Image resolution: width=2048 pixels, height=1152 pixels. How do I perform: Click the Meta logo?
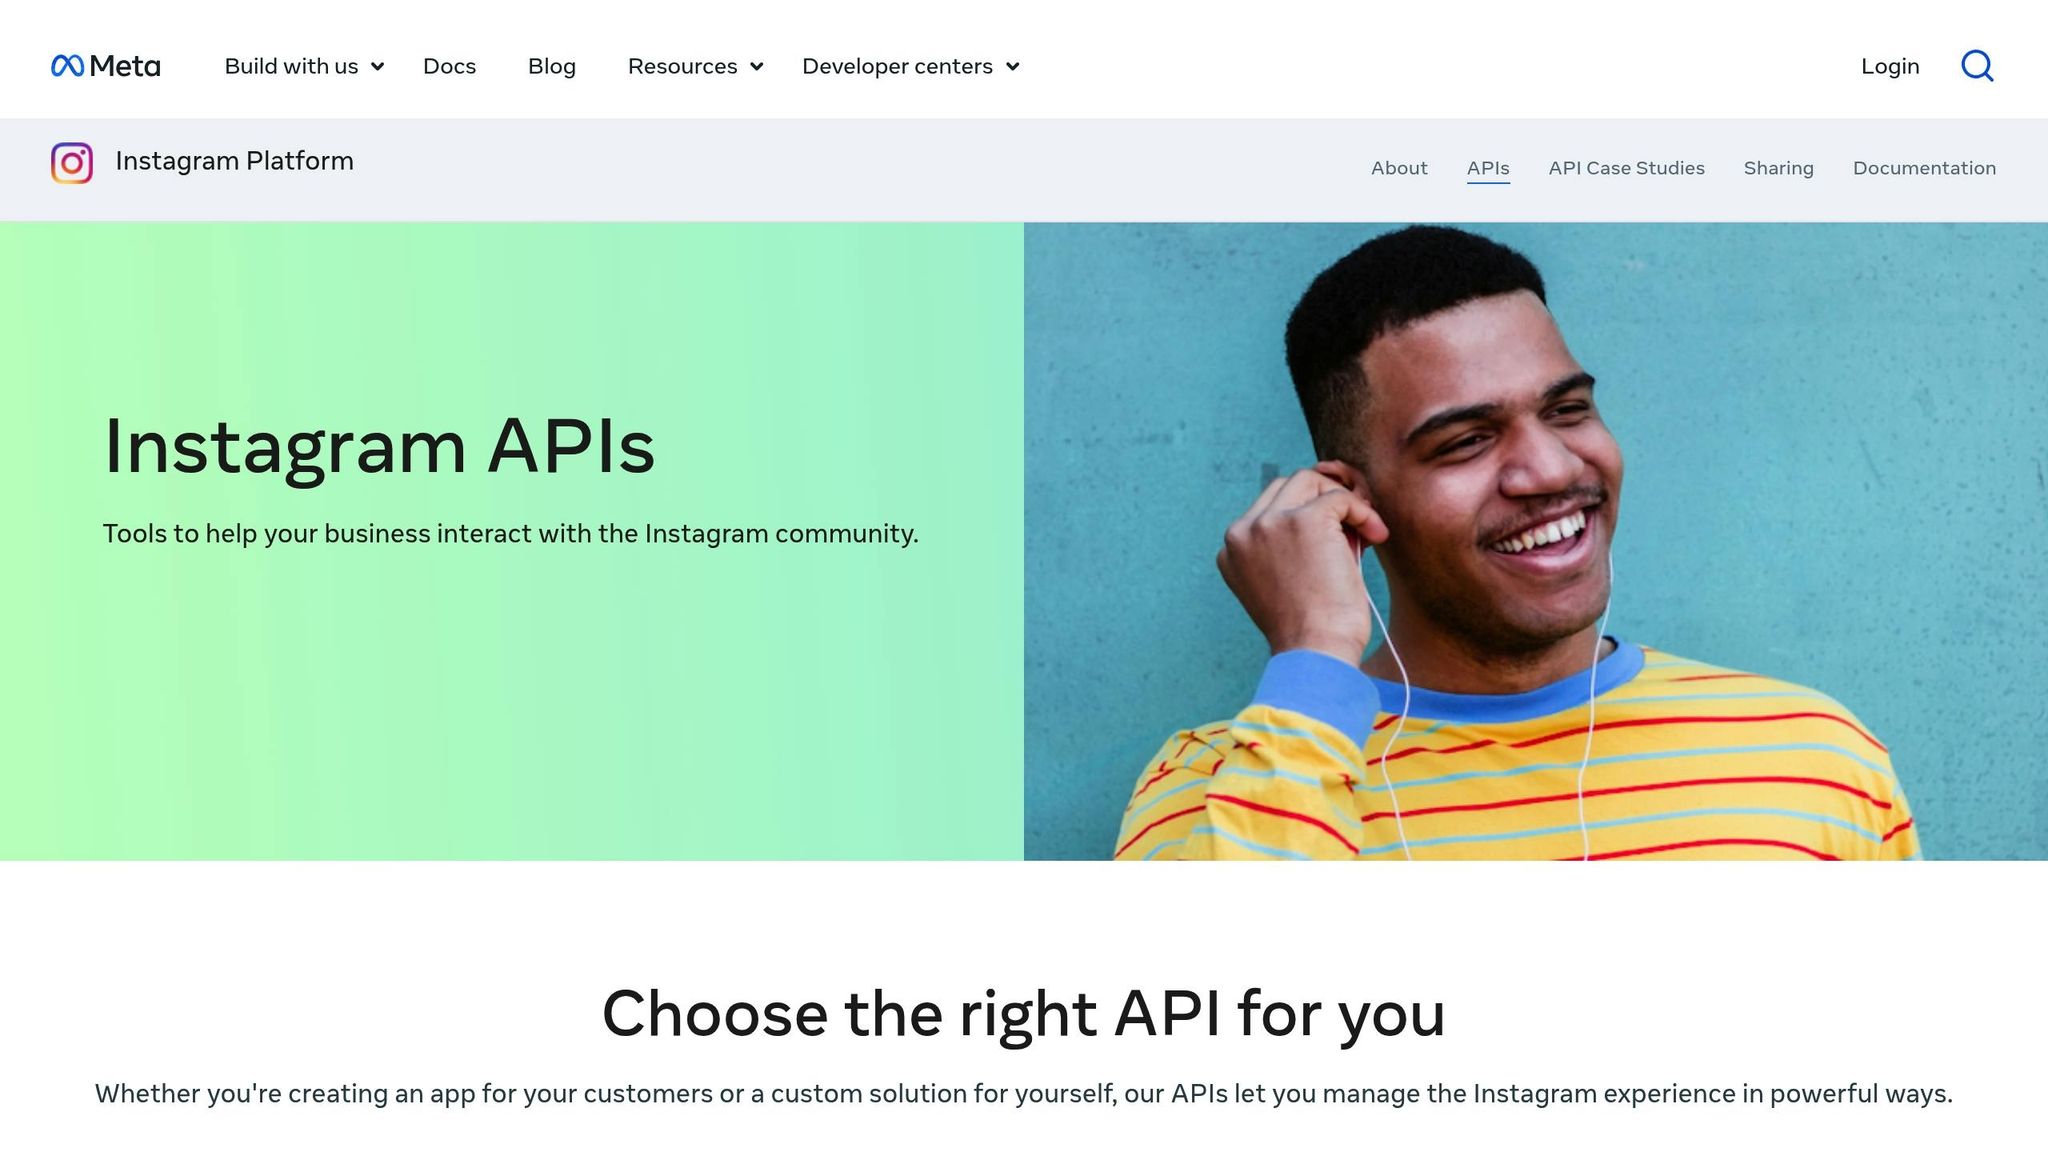[x=104, y=64]
